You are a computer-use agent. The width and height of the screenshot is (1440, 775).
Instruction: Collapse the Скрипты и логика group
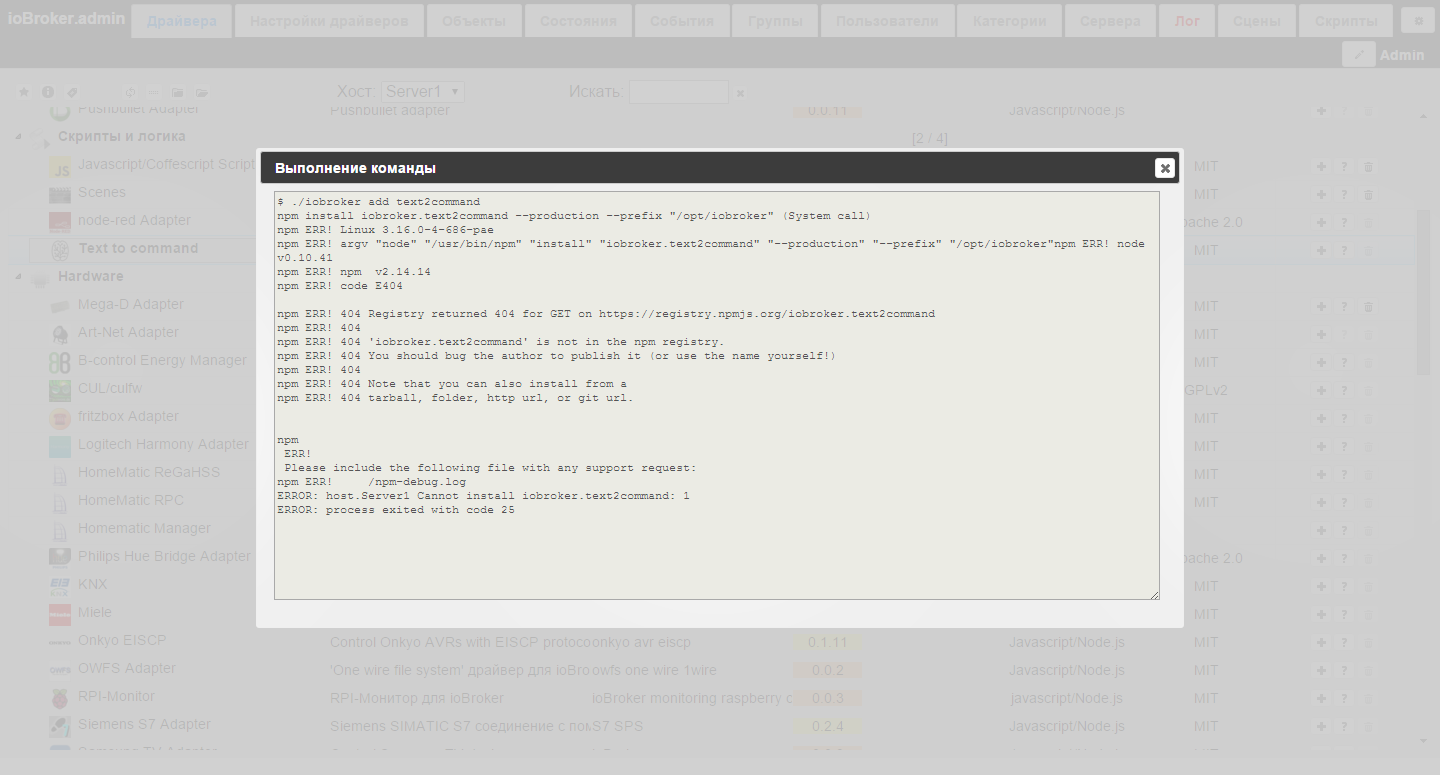click(x=18, y=136)
